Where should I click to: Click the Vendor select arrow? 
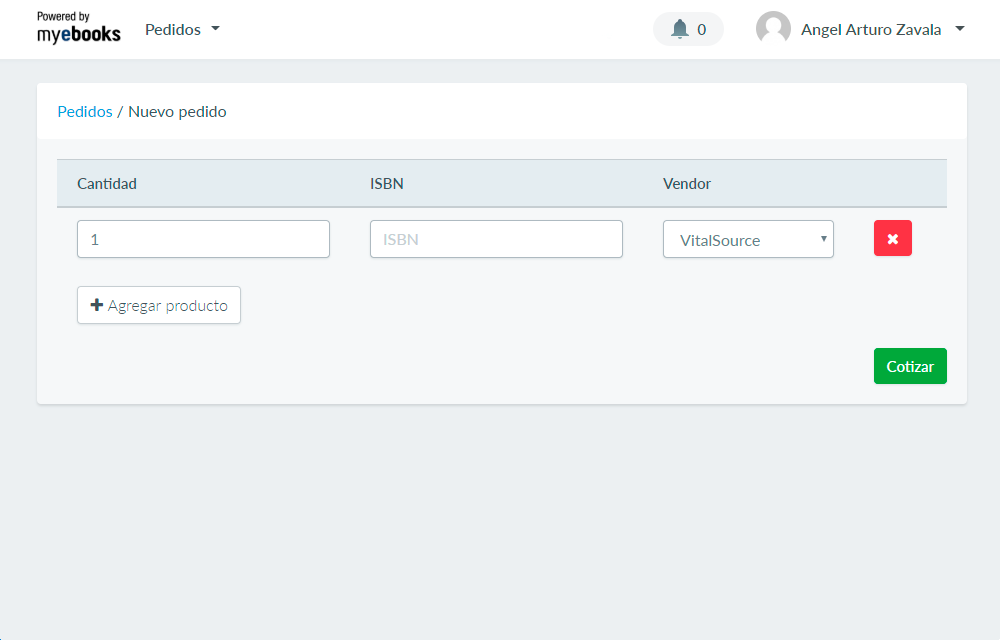(823, 239)
